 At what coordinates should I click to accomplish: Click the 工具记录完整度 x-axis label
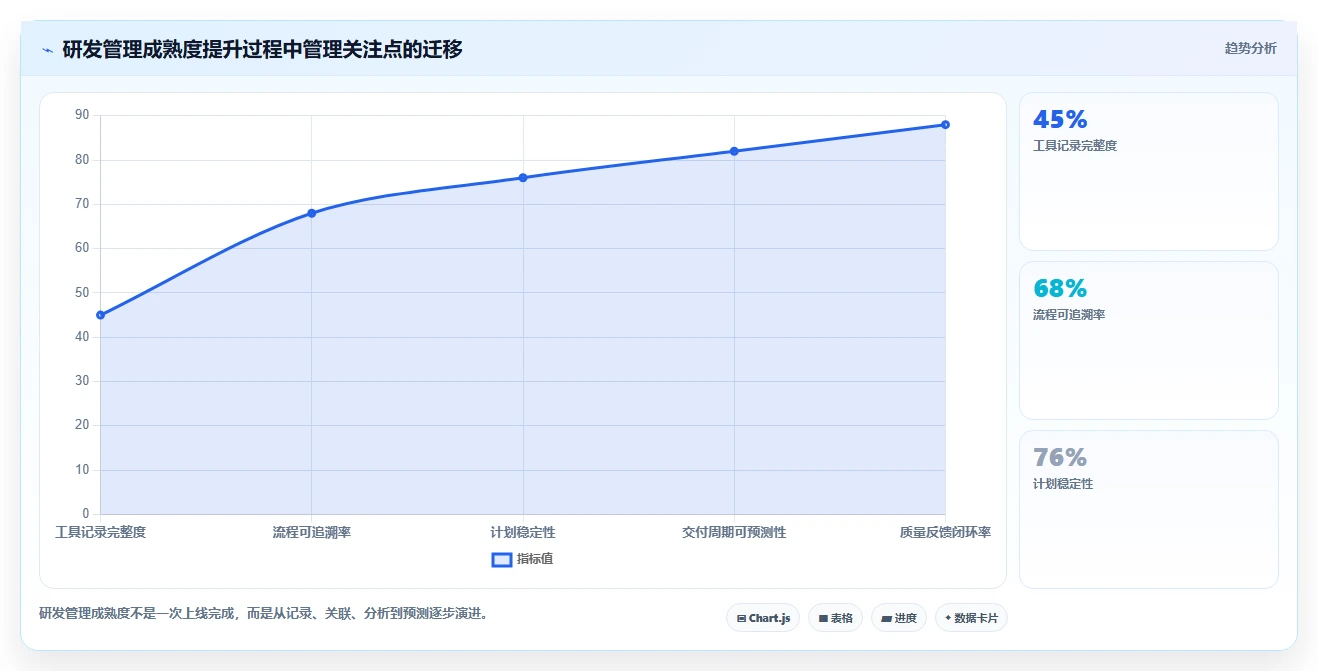(100, 532)
